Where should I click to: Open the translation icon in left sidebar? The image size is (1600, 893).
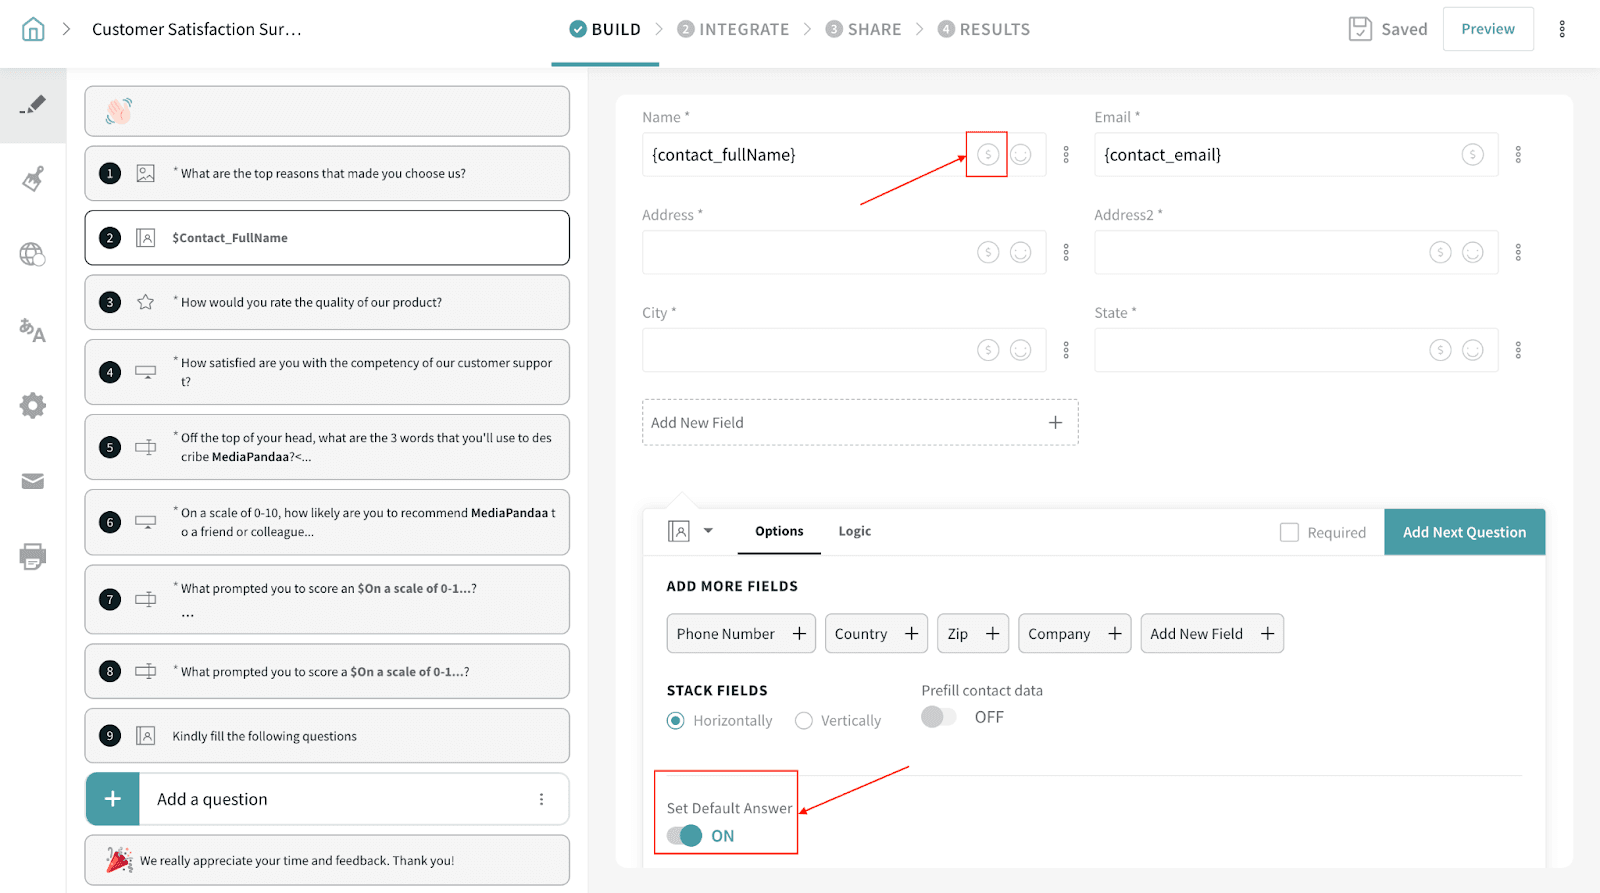pos(33,330)
